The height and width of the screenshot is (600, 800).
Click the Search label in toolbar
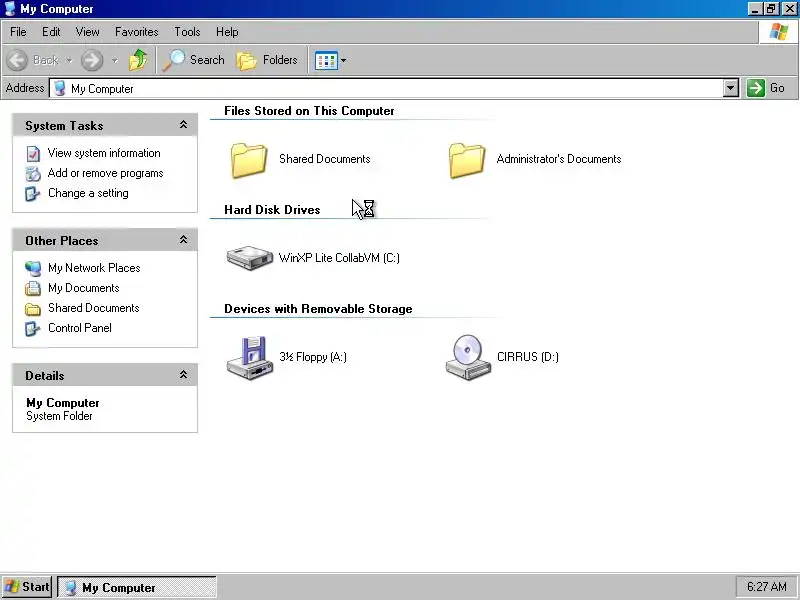207,60
